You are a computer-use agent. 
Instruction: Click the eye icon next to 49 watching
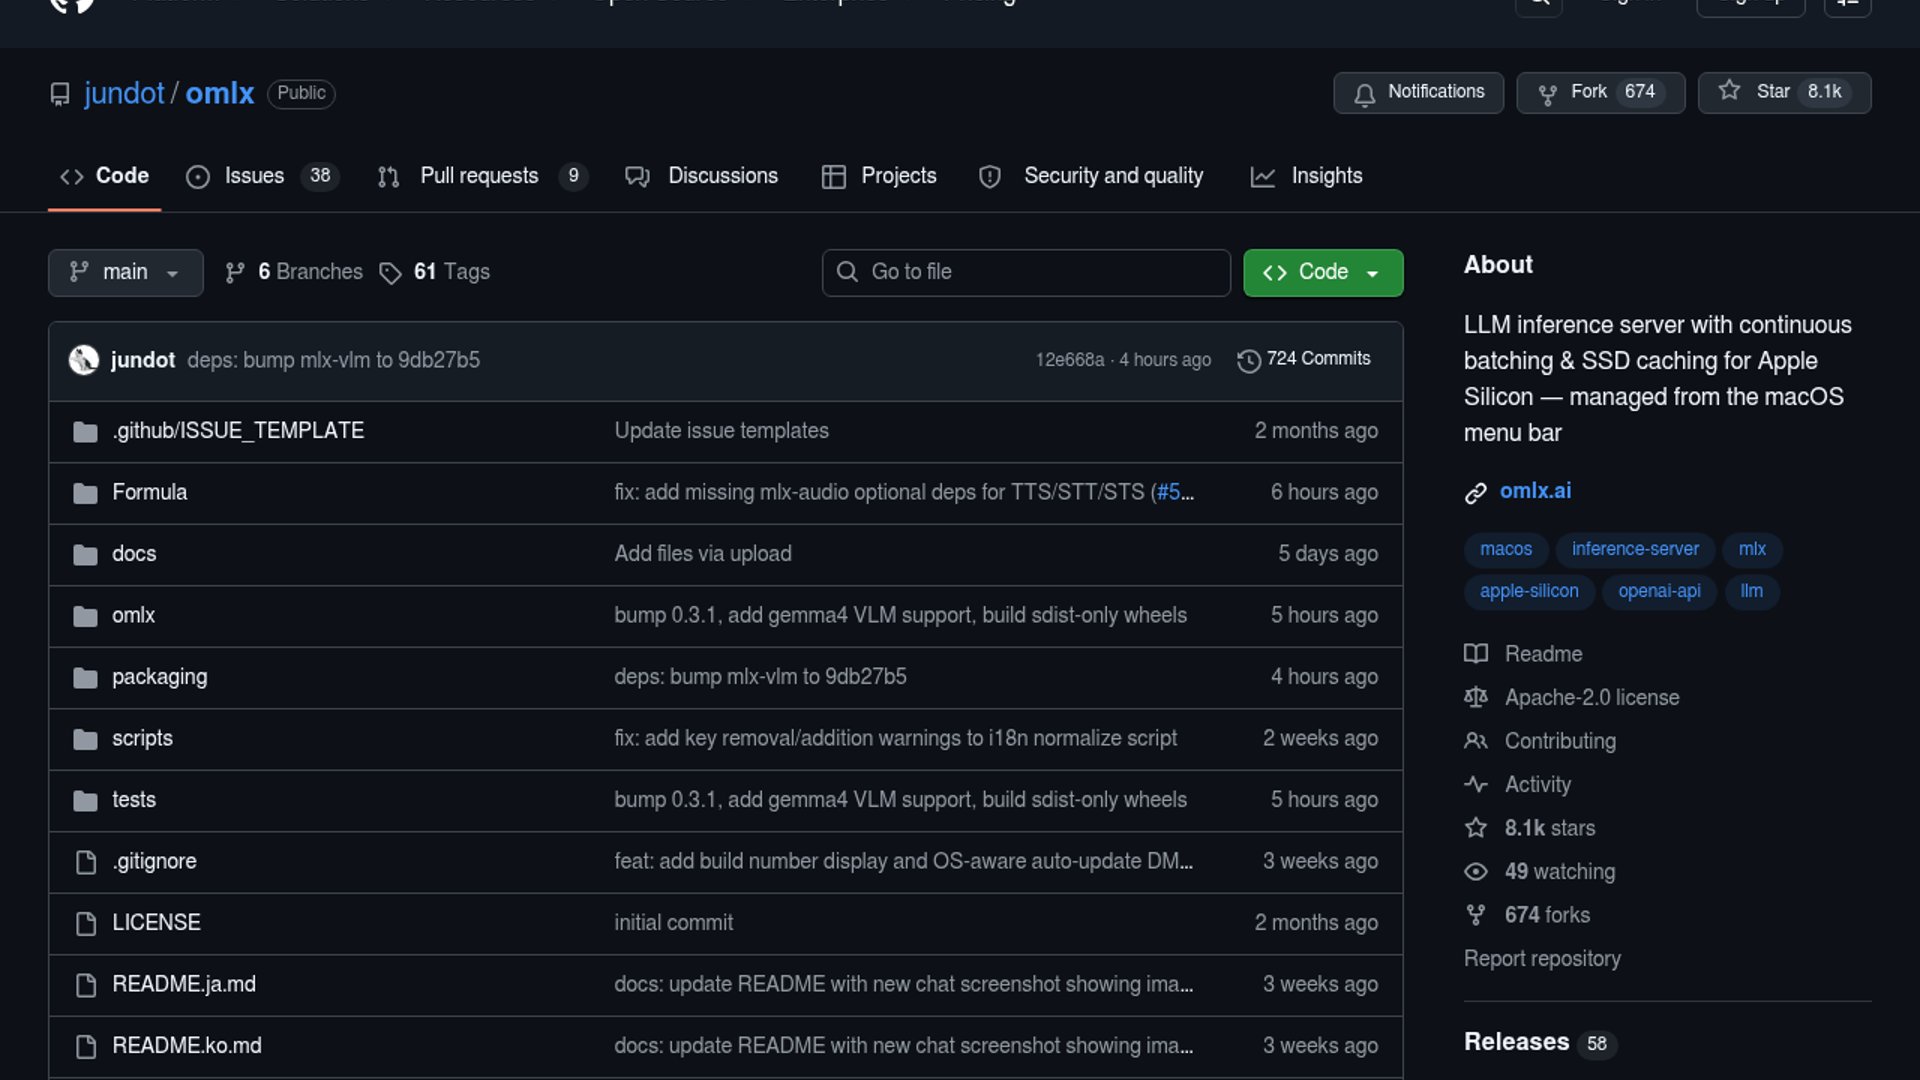tap(1475, 872)
